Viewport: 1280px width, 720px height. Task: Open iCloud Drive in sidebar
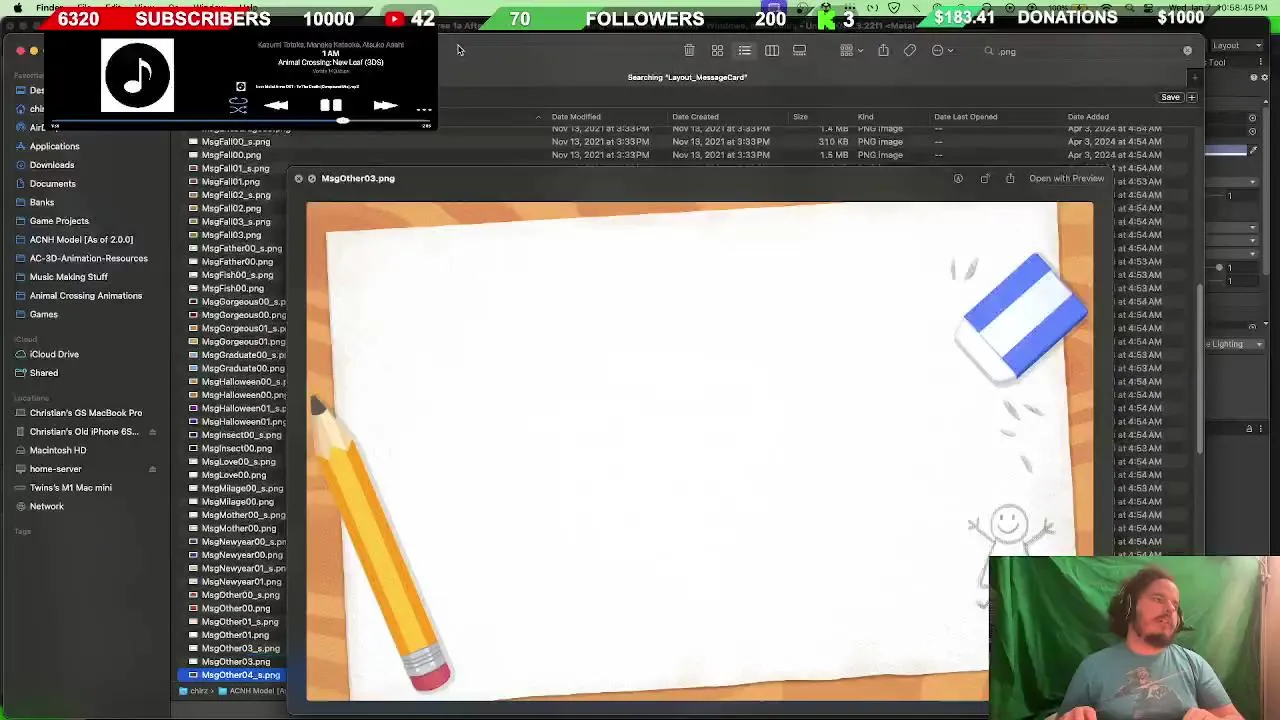(54, 355)
